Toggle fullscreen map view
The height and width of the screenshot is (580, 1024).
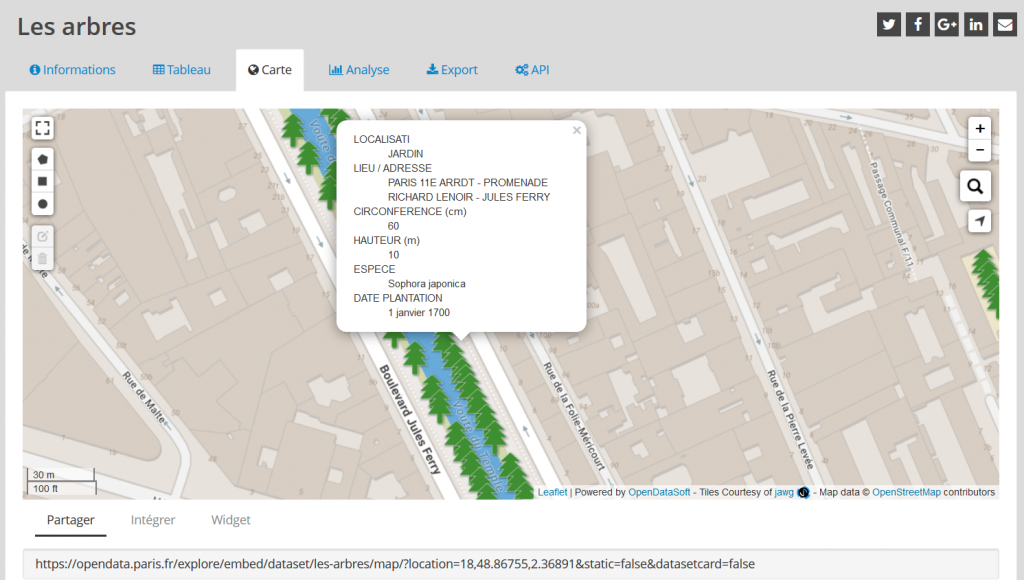pyautogui.click(x=42, y=128)
